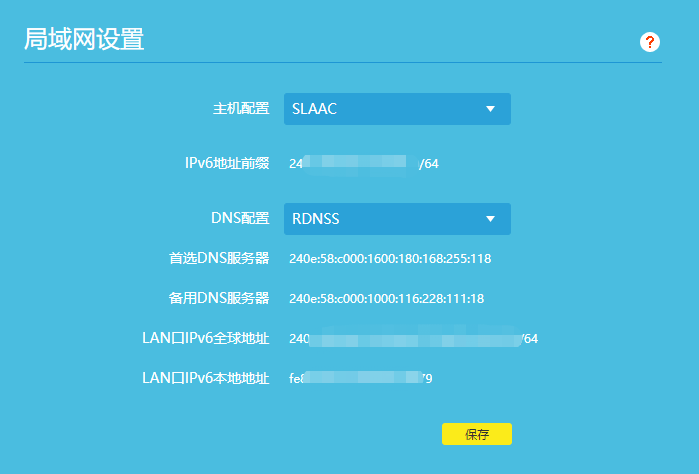
Task: Click the LAN口IPv6全球地址 label
Action: pos(206,338)
